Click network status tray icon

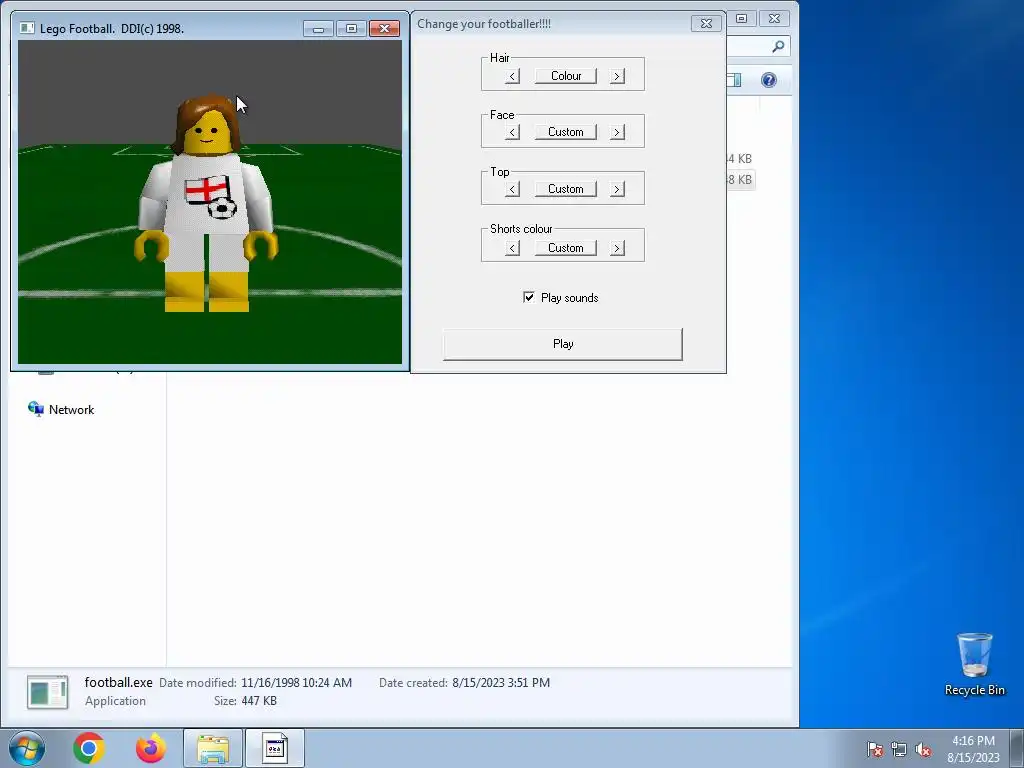point(899,750)
